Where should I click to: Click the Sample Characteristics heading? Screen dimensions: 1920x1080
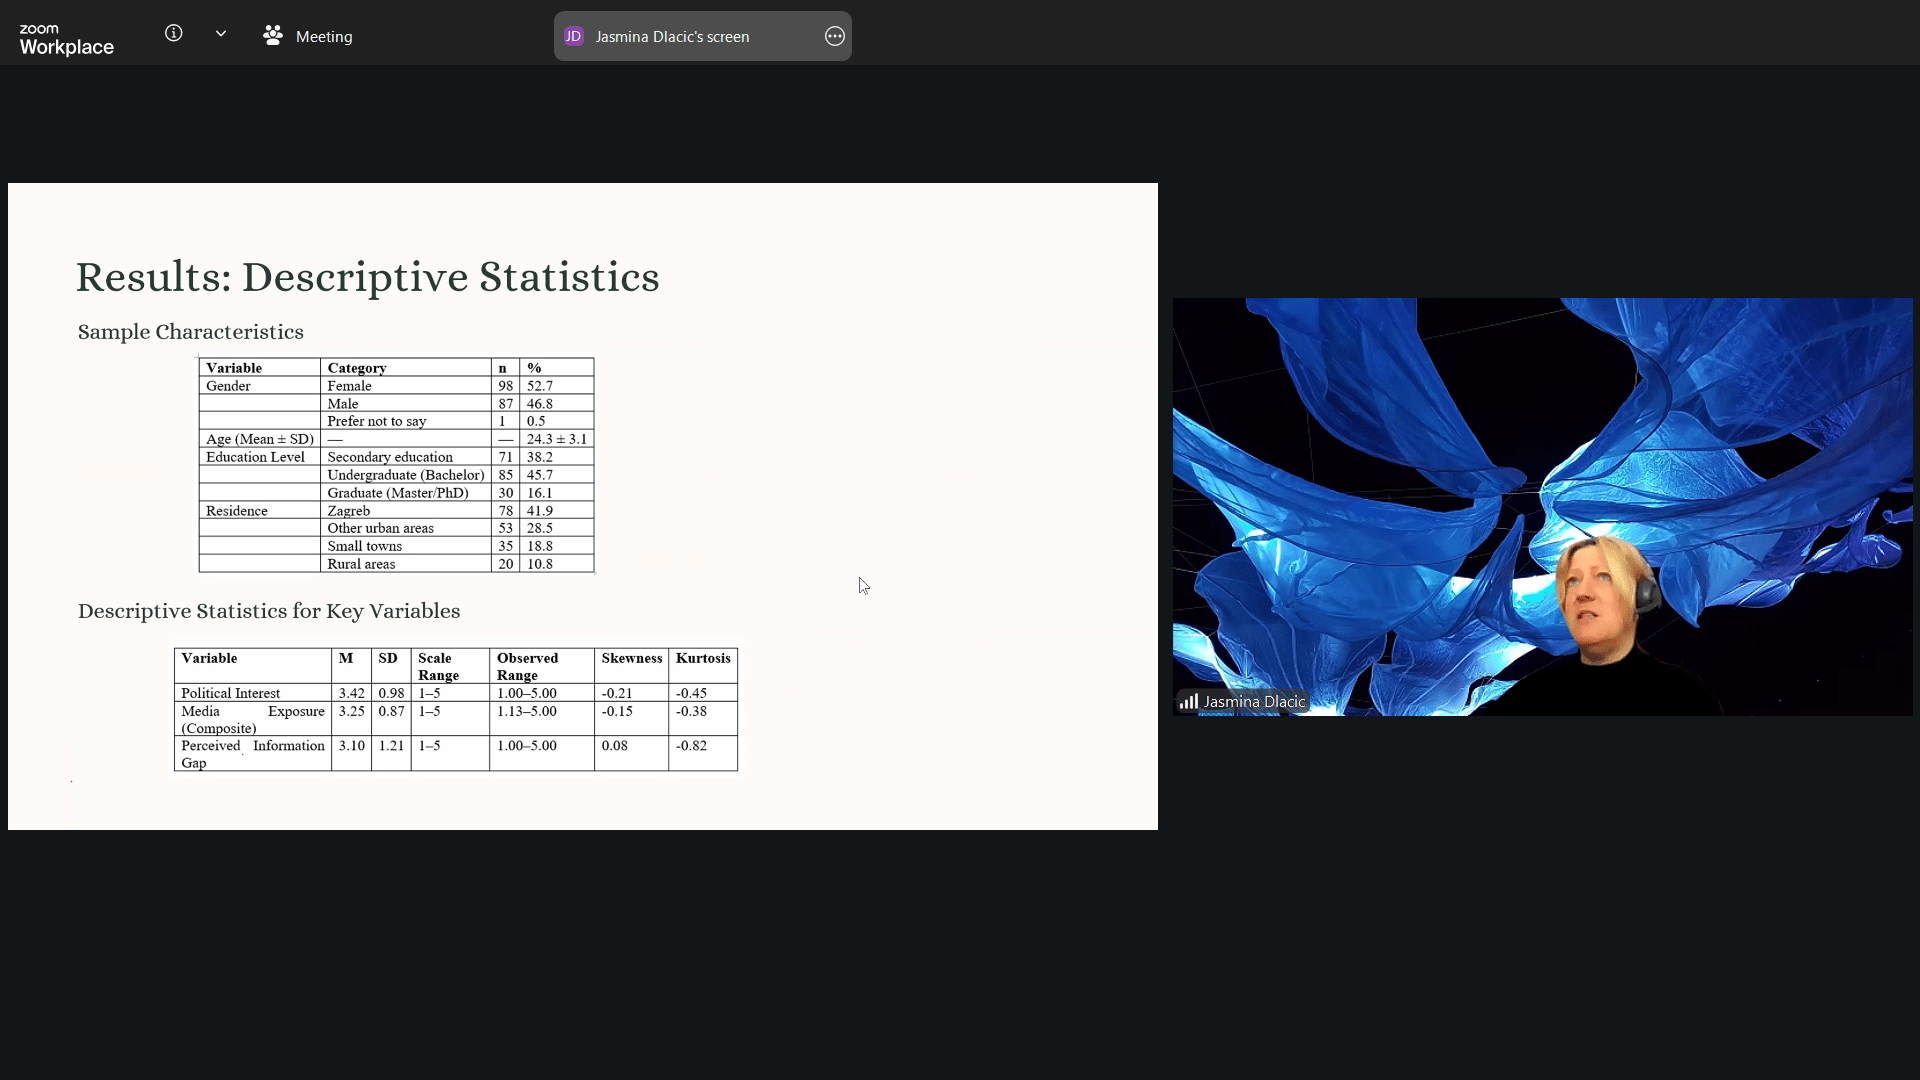click(x=190, y=332)
